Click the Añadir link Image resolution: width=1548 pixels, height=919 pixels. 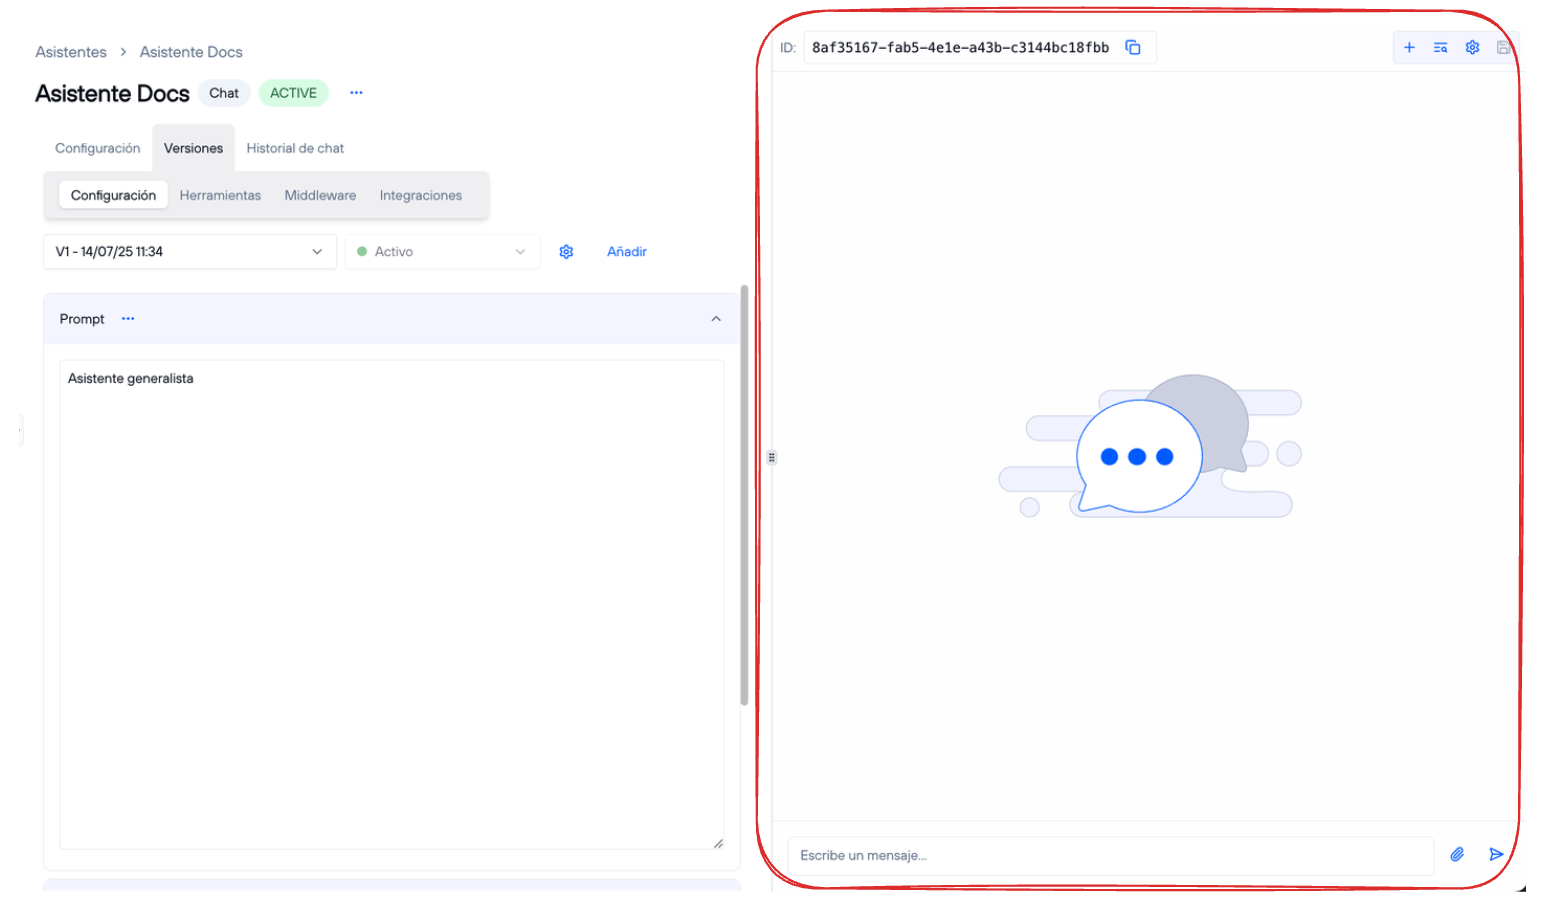[x=627, y=252]
